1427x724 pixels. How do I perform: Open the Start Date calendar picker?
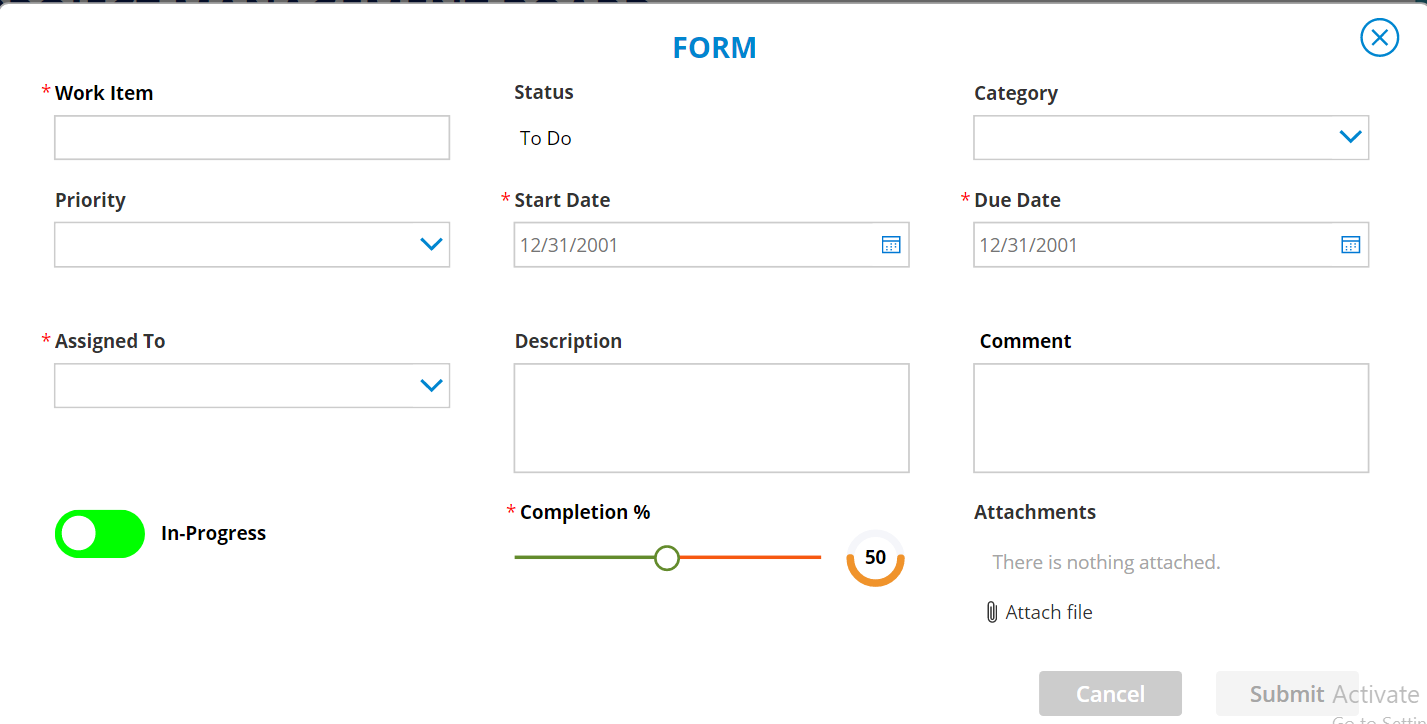pyautogui.click(x=890, y=244)
